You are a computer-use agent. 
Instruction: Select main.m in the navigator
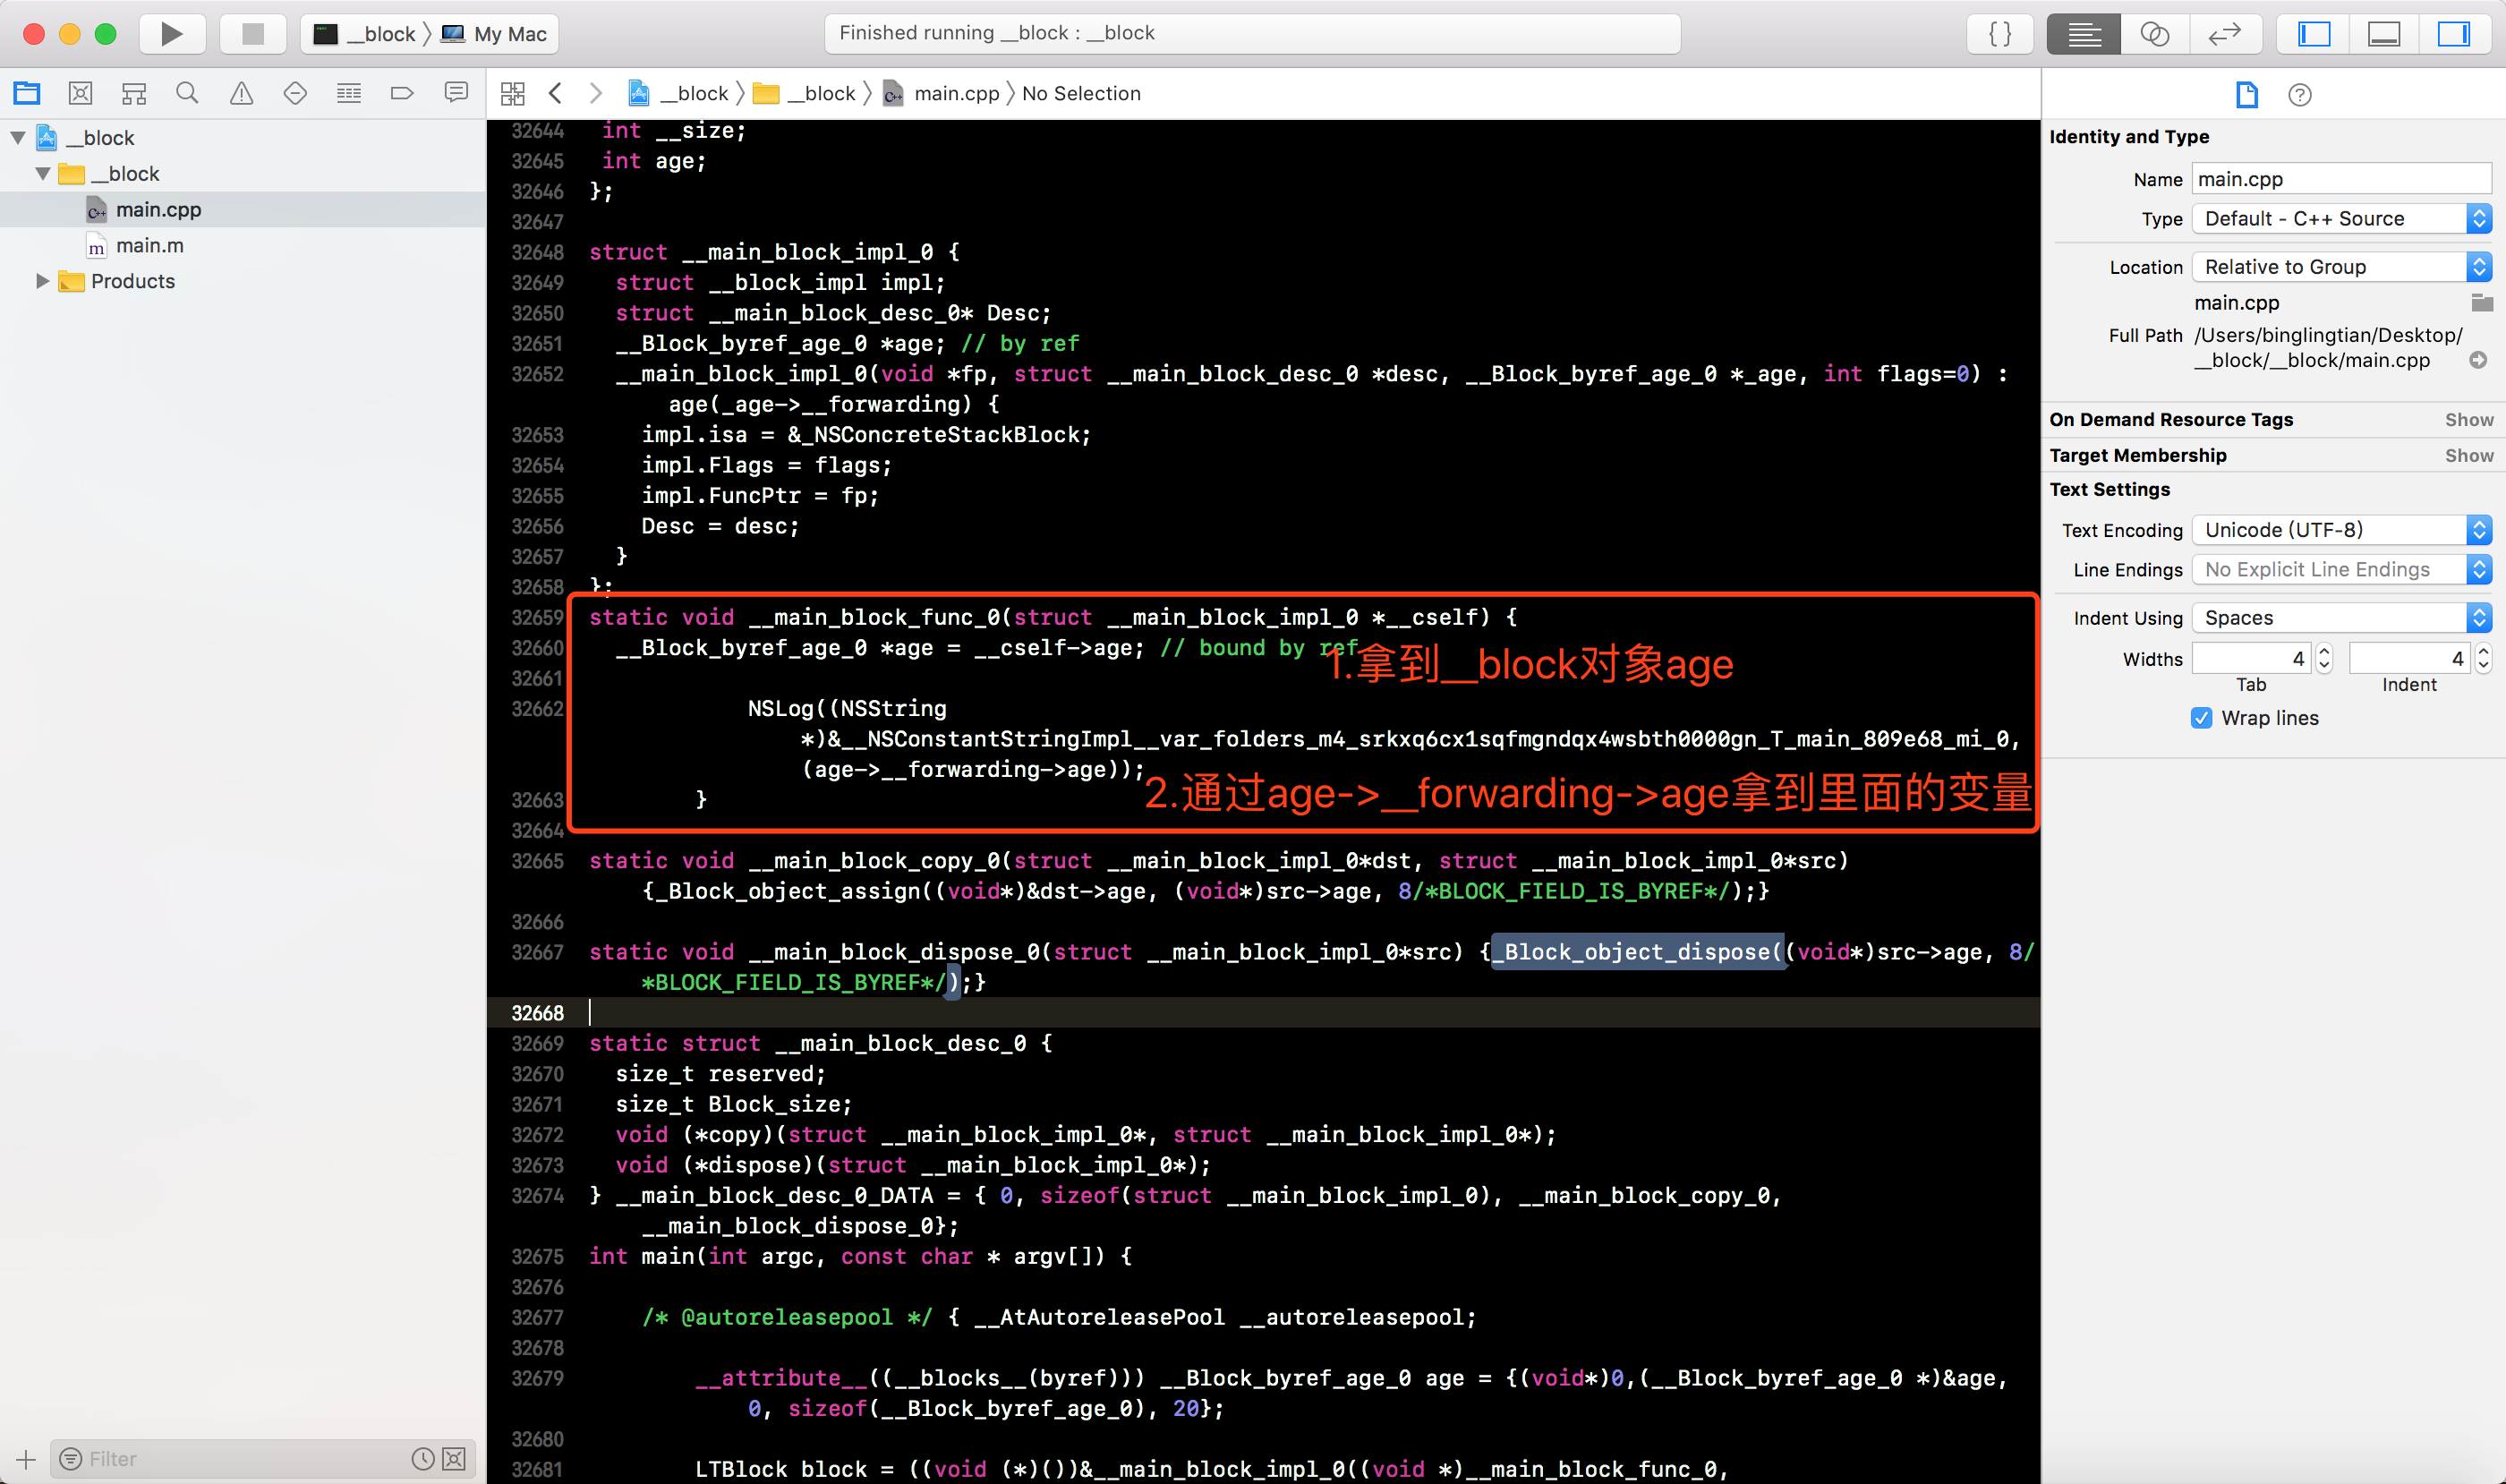(x=150, y=246)
